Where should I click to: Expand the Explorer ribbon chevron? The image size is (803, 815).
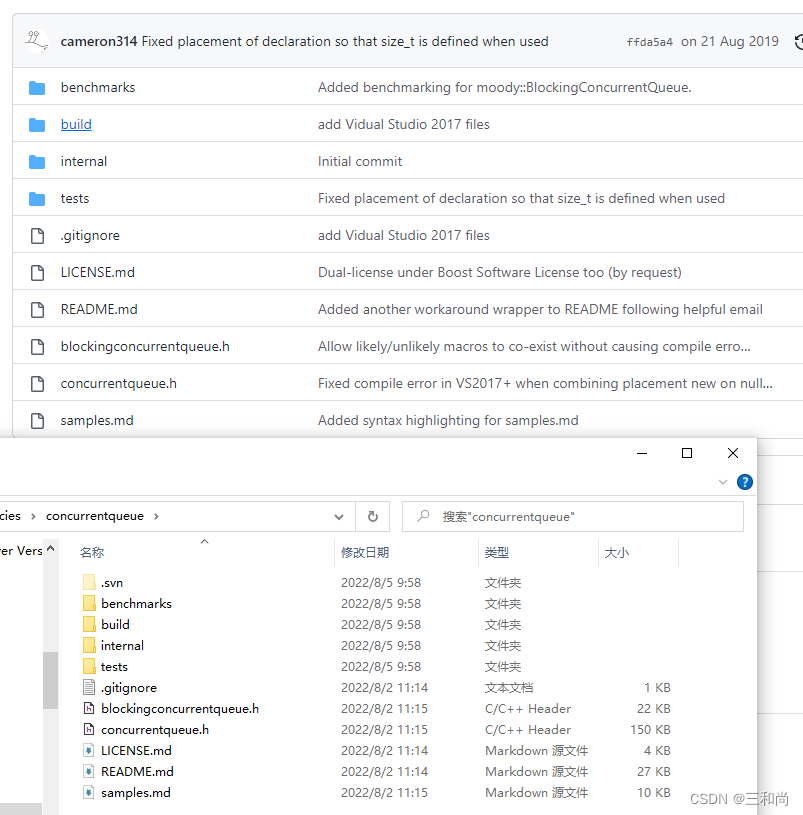723,482
